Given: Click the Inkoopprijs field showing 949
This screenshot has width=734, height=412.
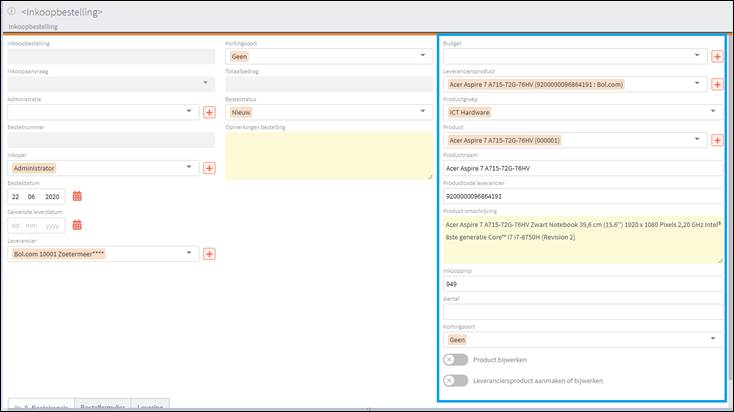Looking at the screenshot, I should [582, 283].
